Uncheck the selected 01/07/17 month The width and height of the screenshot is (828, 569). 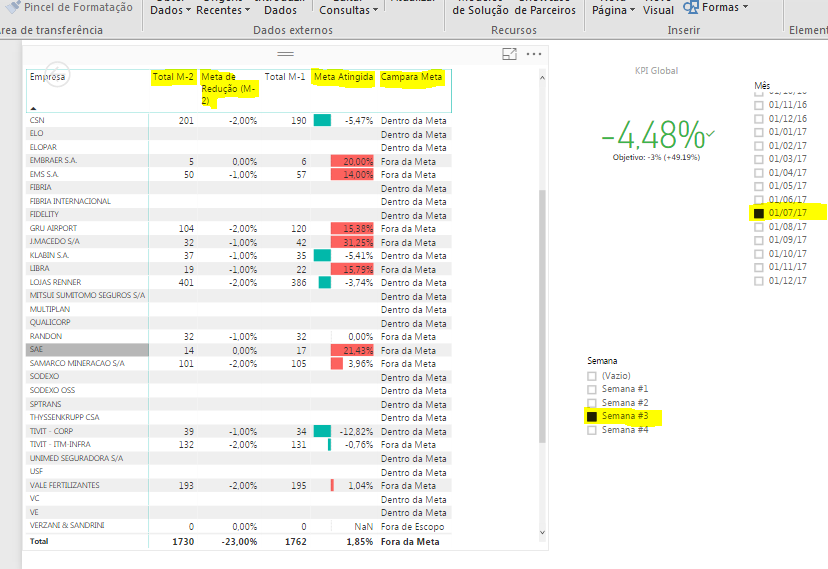tap(759, 213)
